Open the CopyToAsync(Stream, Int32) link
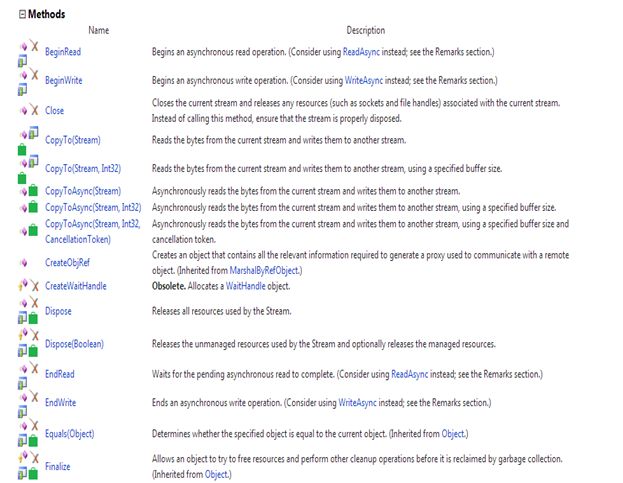 tap(93, 208)
